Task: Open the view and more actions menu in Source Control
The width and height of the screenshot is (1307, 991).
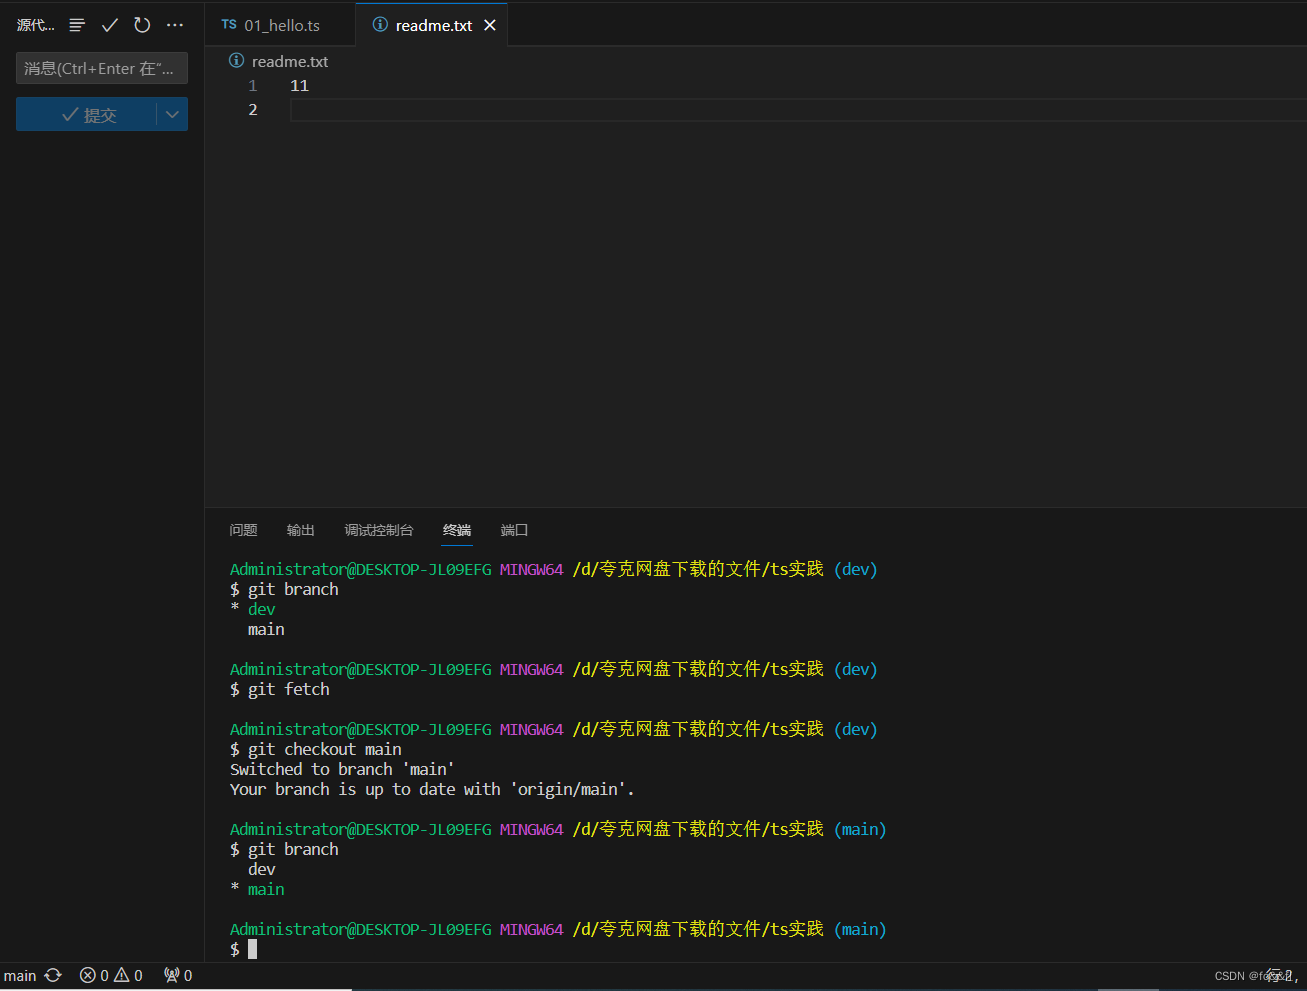Action: (x=77, y=24)
